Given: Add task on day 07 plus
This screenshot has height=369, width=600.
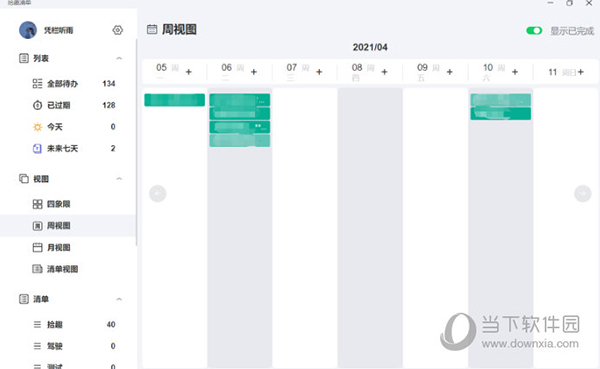Looking at the screenshot, I should 319,72.
